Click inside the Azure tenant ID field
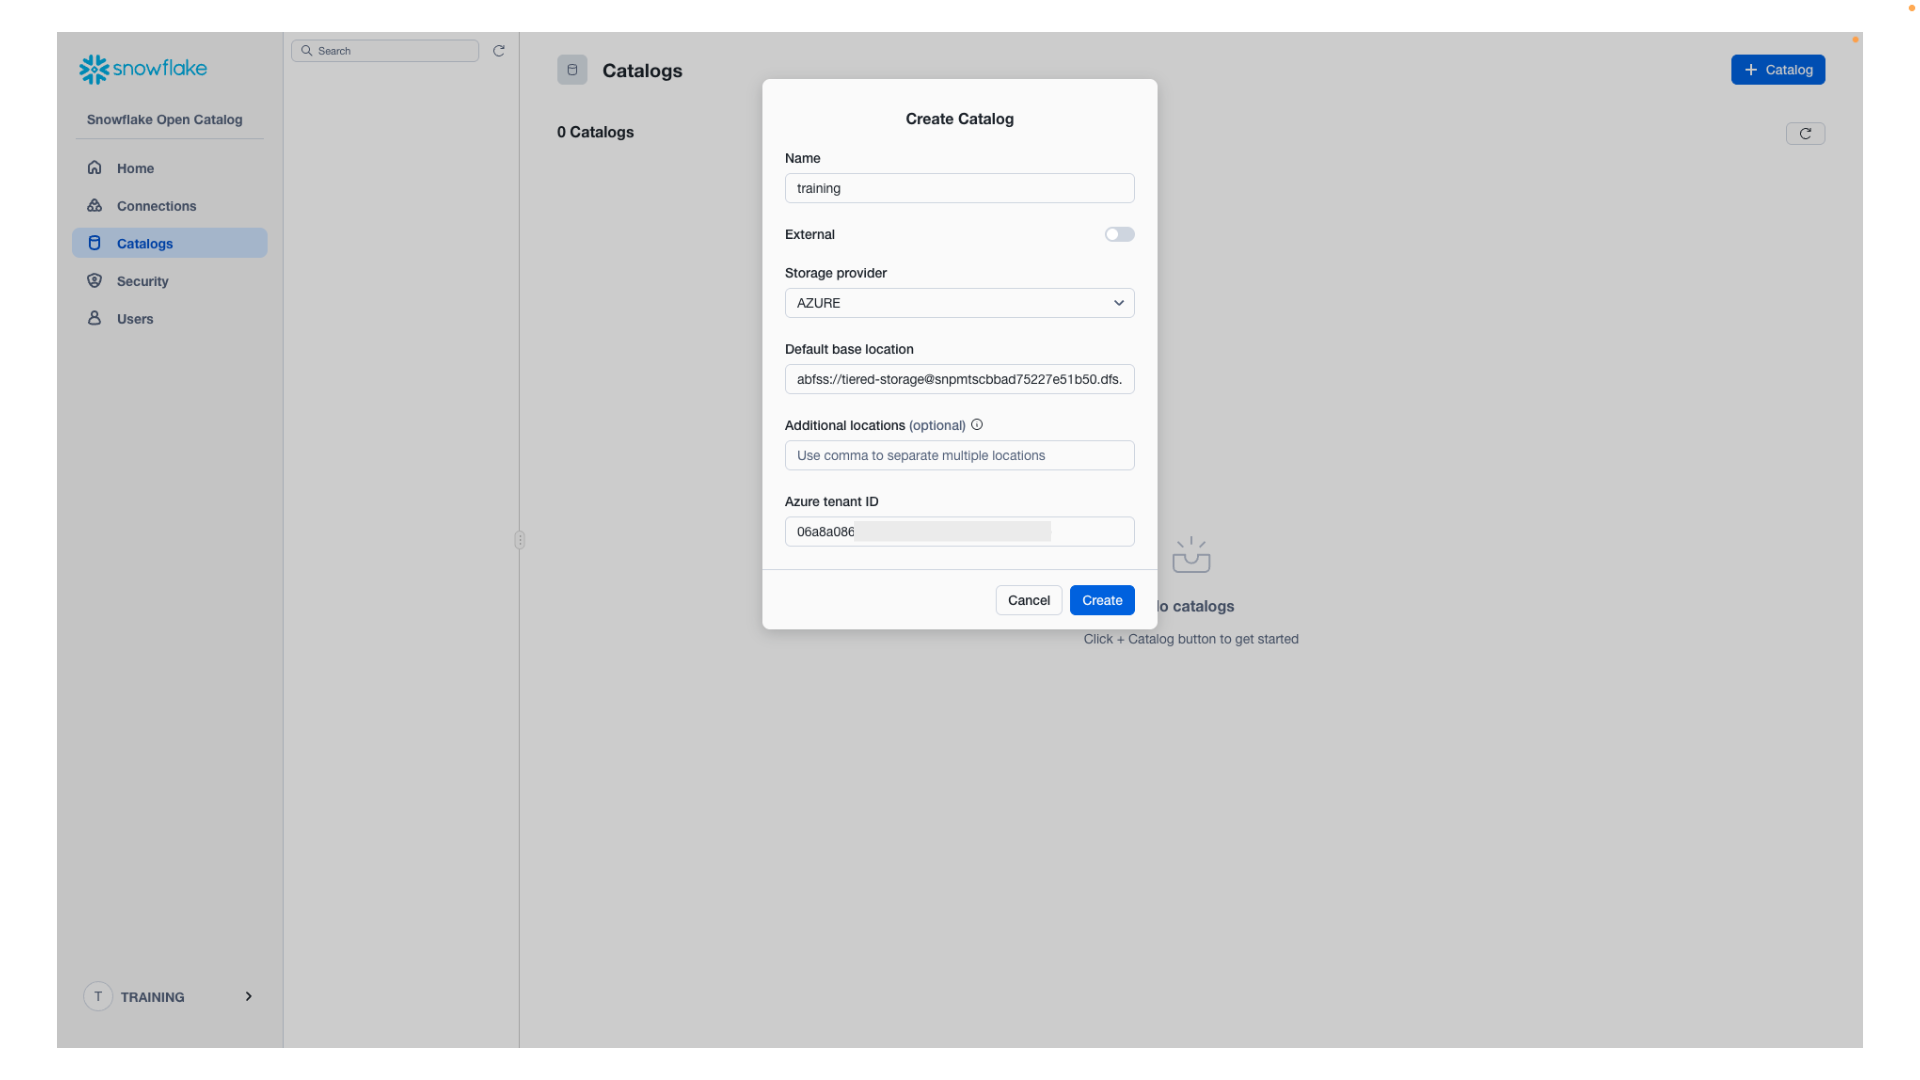The image size is (1920, 1080). (x=958, y=531)
